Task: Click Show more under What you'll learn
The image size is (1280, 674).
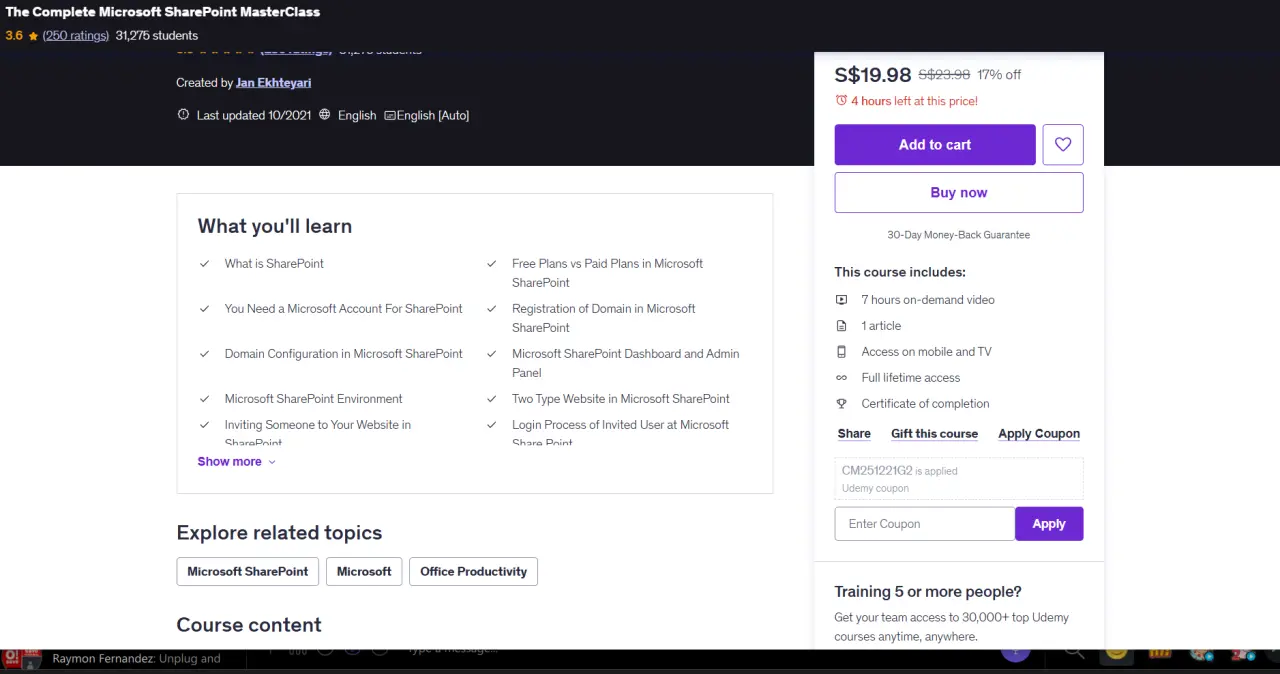Action: 229,462
